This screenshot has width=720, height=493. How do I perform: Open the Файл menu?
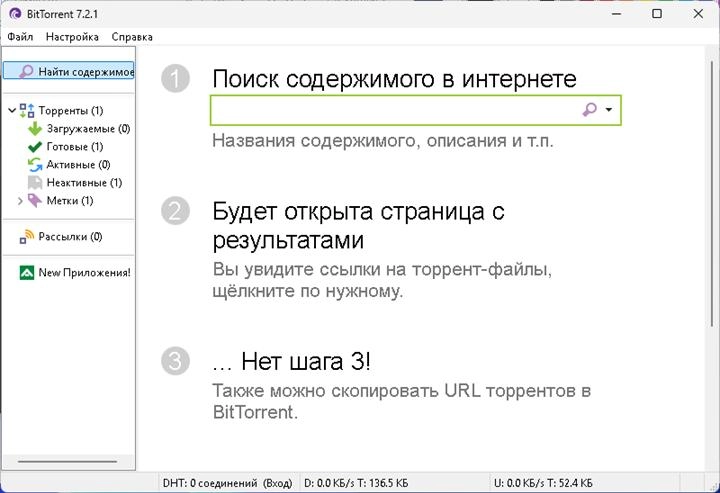(x=20, y=37)
